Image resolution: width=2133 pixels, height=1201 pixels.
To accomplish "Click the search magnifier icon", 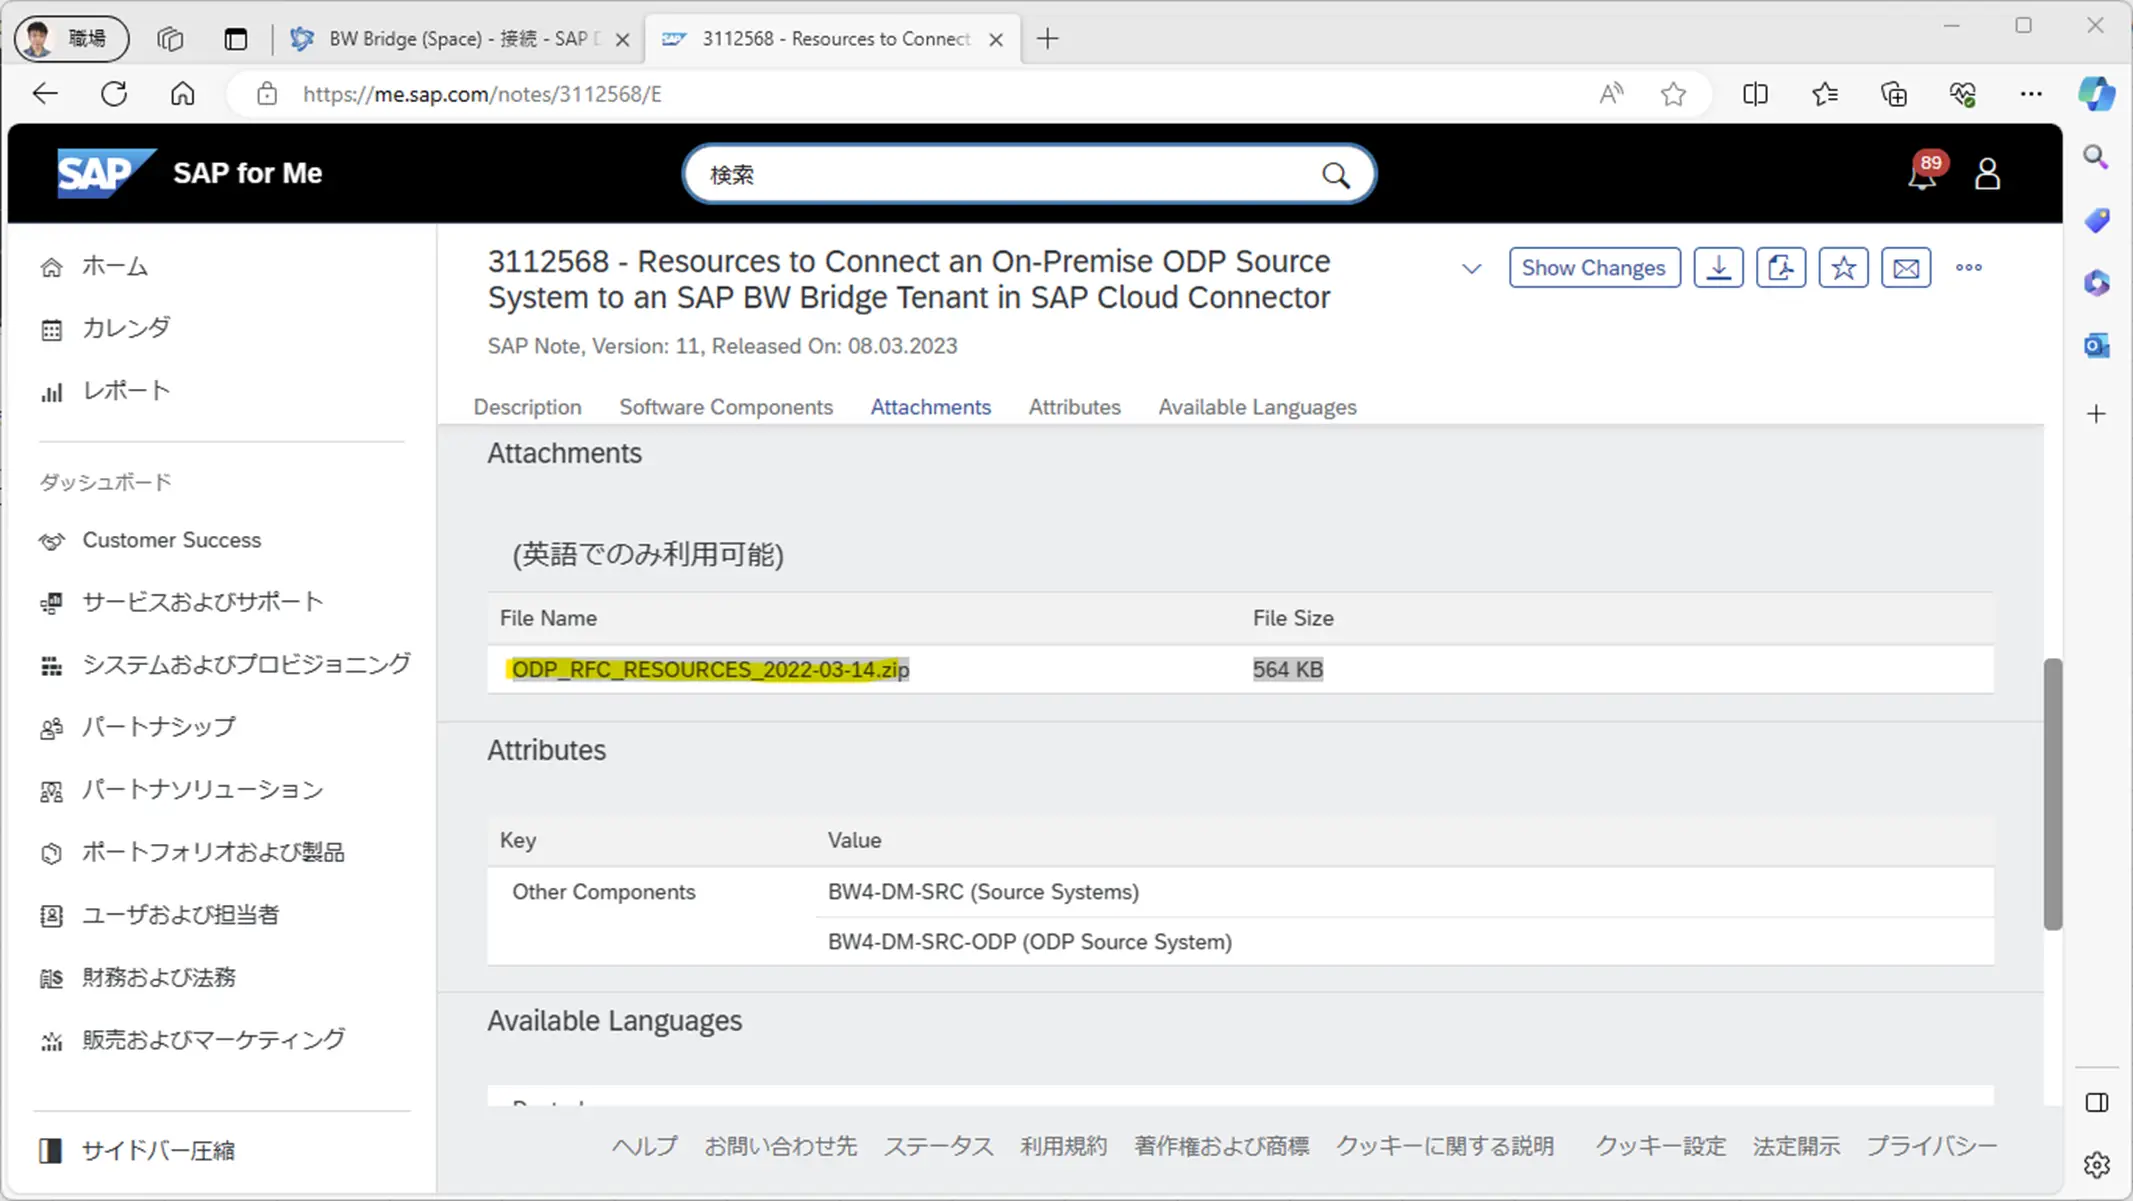I will 1335,175.
